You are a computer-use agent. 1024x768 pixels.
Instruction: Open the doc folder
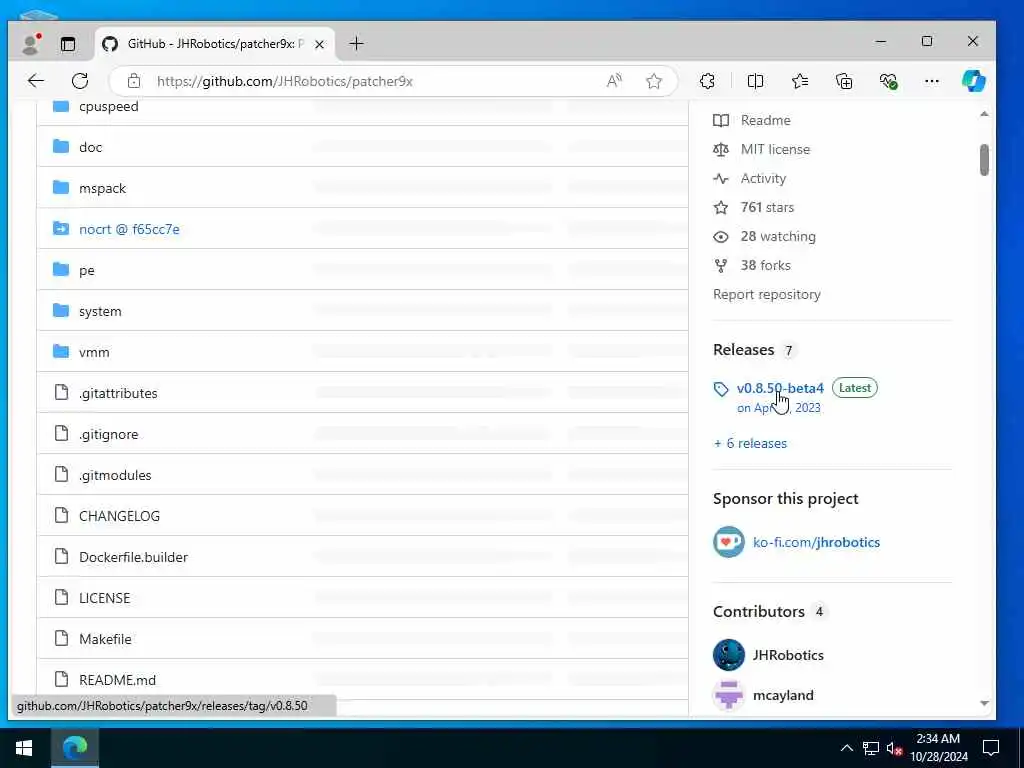click(90, 148)
